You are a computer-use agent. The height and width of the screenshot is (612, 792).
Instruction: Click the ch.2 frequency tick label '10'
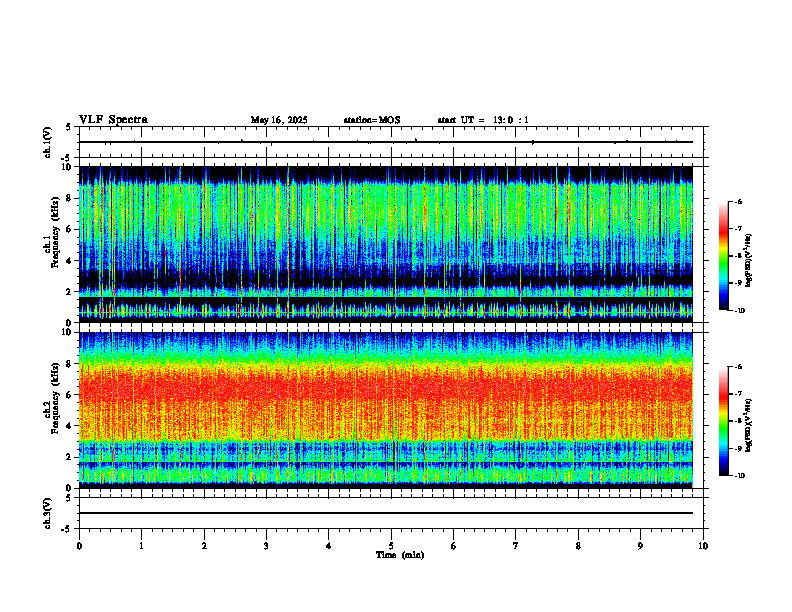(x=68, y=332)
